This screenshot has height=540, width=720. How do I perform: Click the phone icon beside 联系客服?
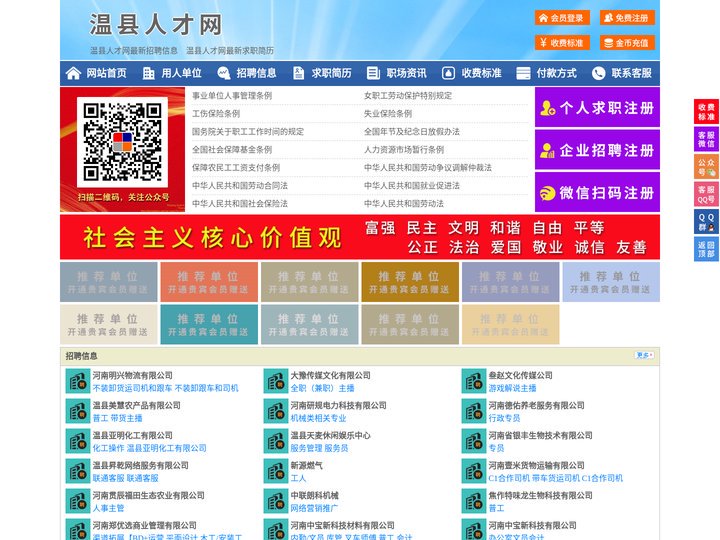pyautogui.click(x=598, y=73)
